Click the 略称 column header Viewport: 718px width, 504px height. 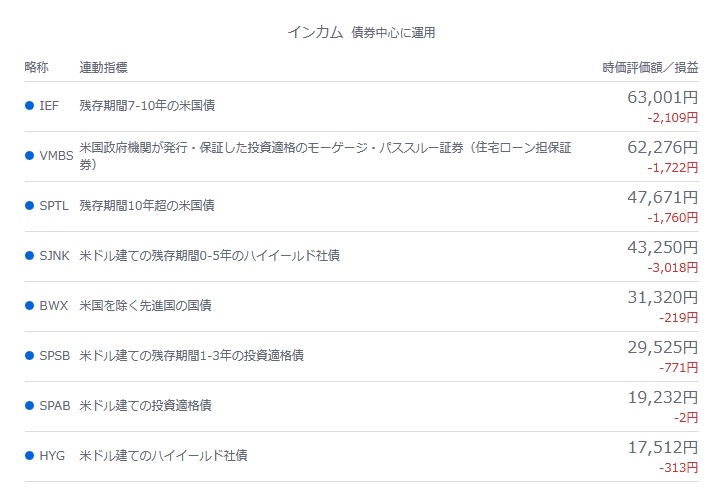coord(37,67)
